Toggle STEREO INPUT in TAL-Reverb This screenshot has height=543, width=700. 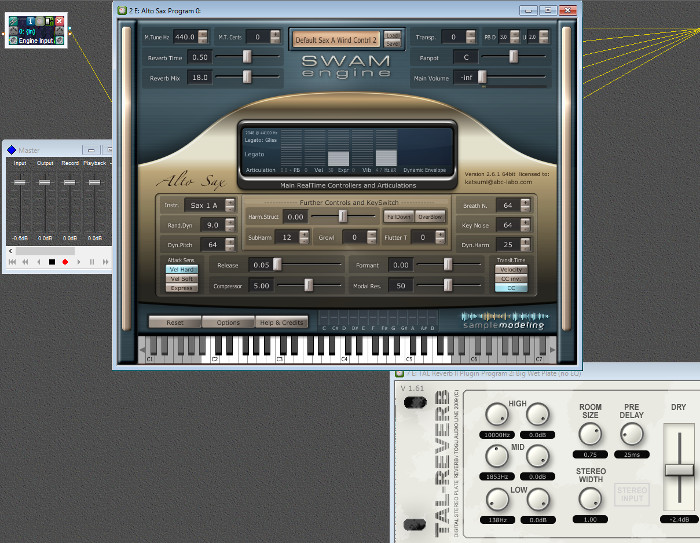632,494
